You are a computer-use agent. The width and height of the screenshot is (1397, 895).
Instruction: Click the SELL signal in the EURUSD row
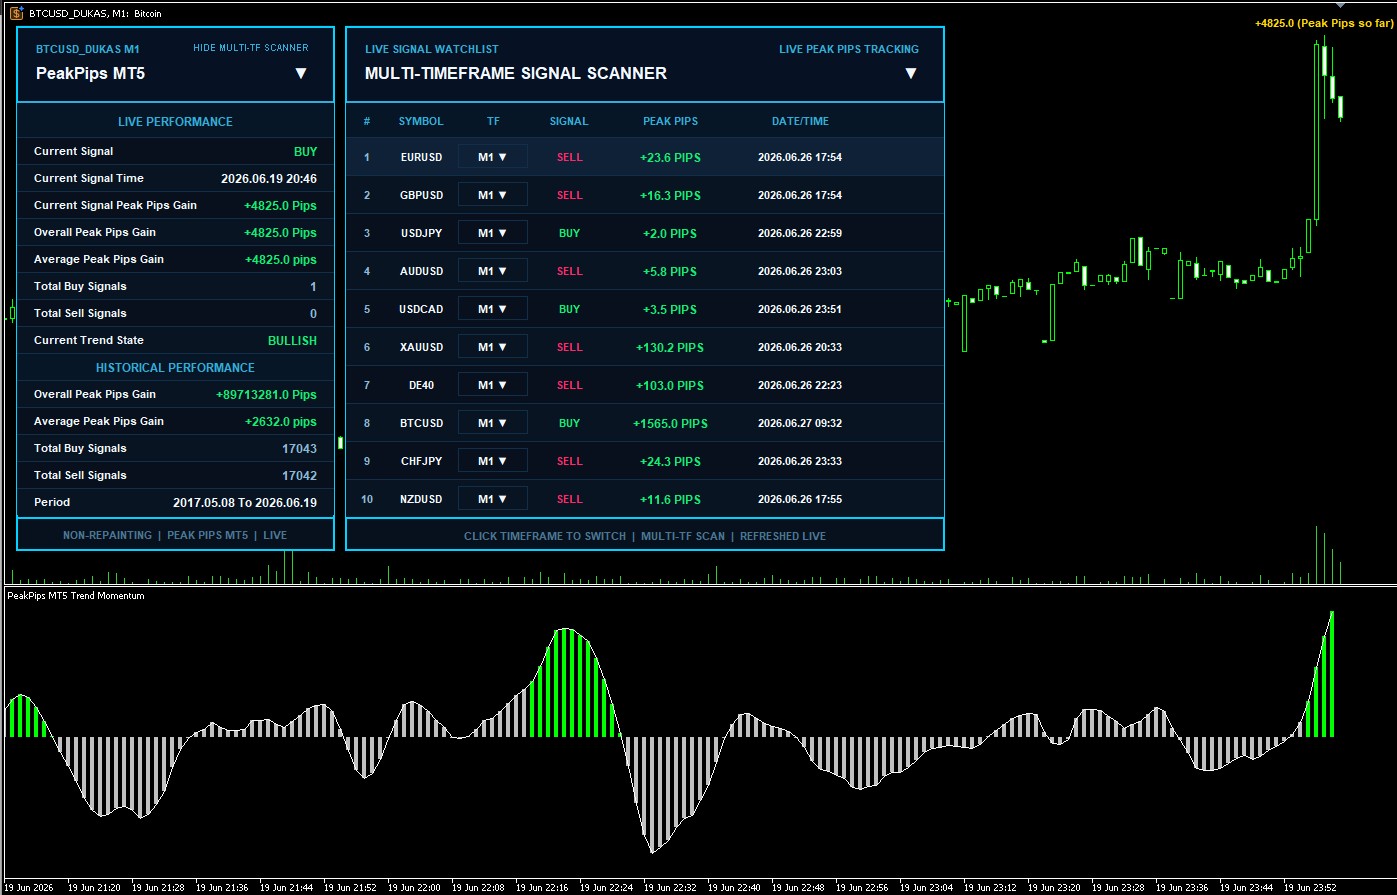569,157
